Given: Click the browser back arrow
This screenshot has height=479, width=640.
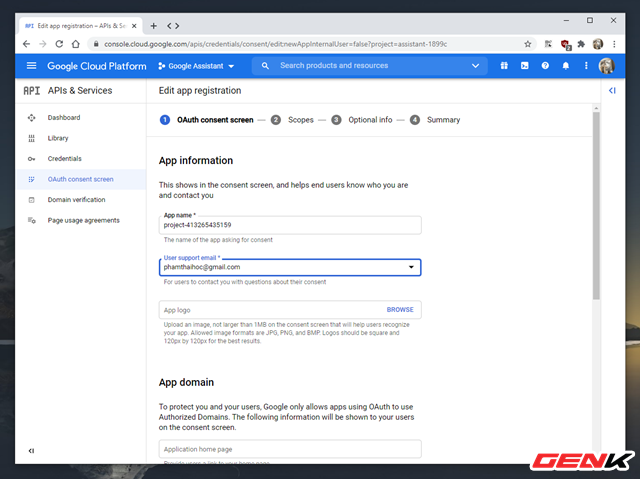Looking at the screenshot, I should [27, 44].
